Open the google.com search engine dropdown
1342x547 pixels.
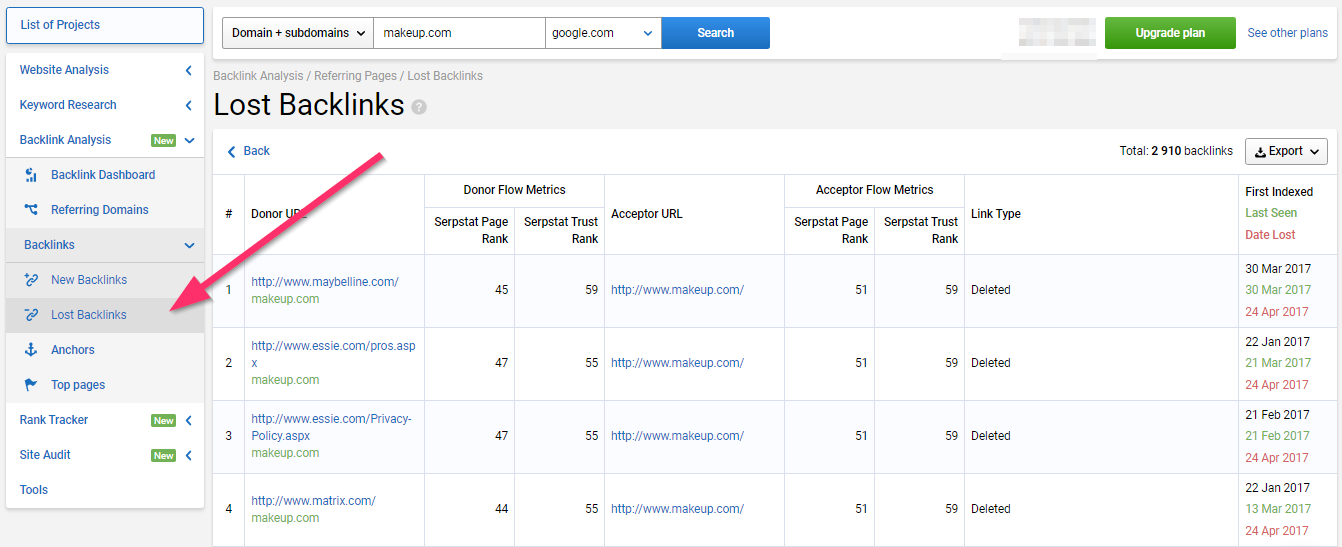603,33
